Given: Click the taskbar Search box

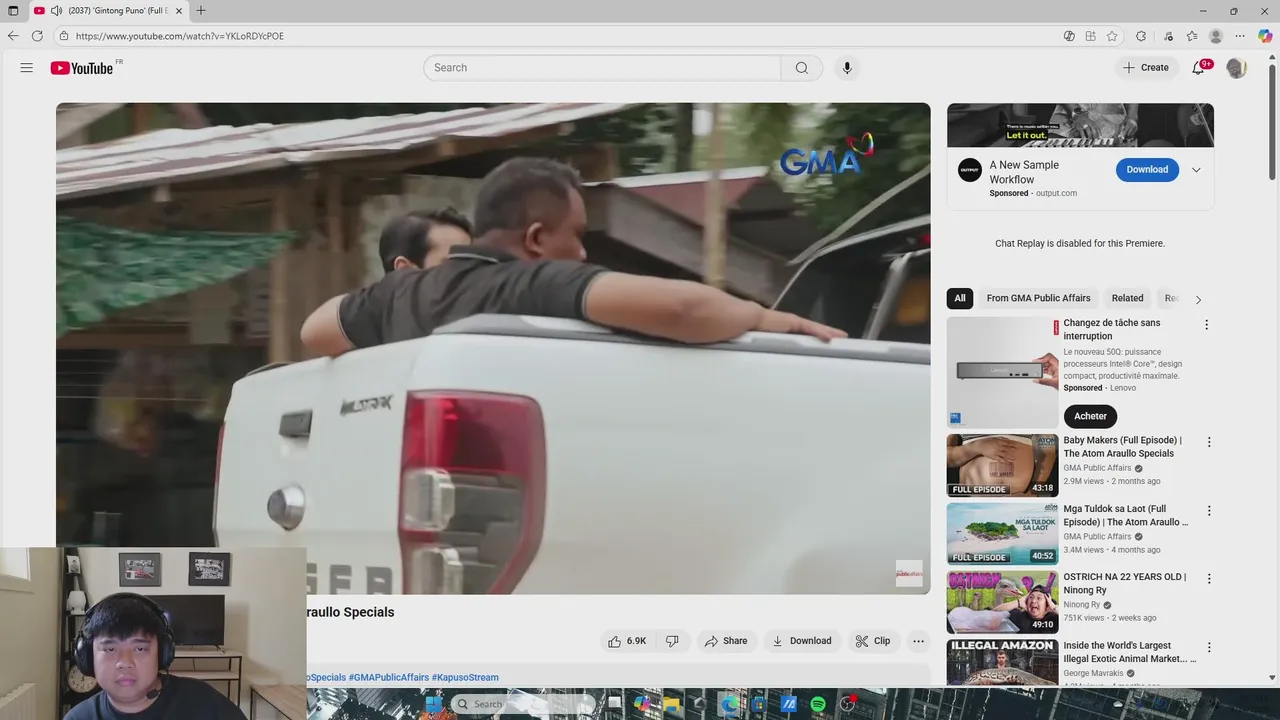Looking at the screenshot, I should coord(523,704).
